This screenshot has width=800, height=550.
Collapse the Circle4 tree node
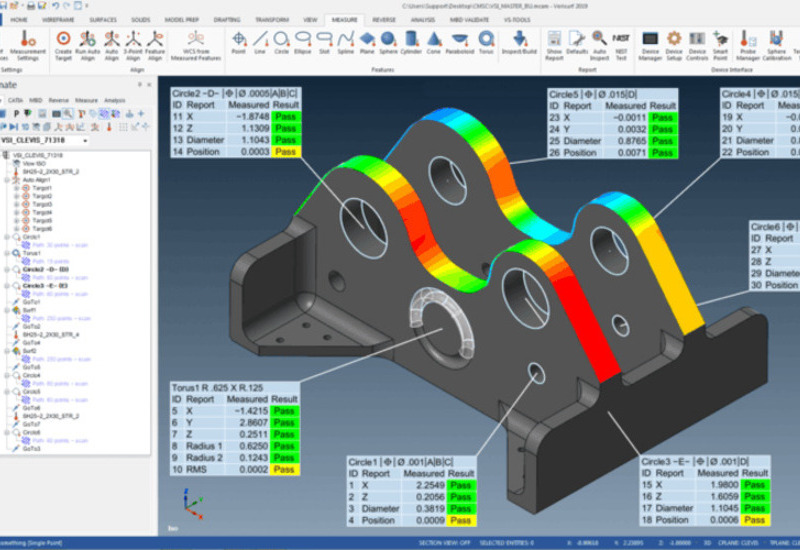(x=7, y=376)
